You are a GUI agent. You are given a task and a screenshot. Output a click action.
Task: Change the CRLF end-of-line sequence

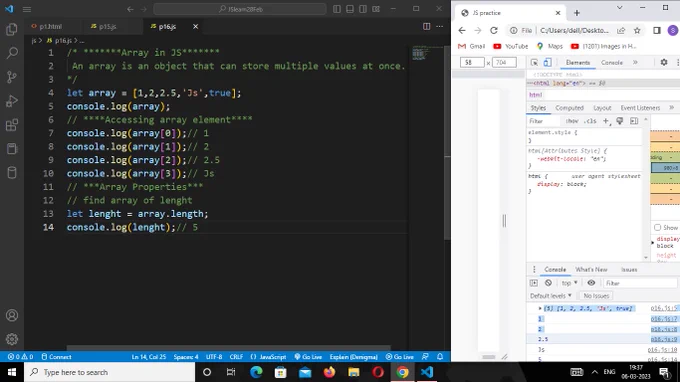pyautogui.click(x=236, y=357)
